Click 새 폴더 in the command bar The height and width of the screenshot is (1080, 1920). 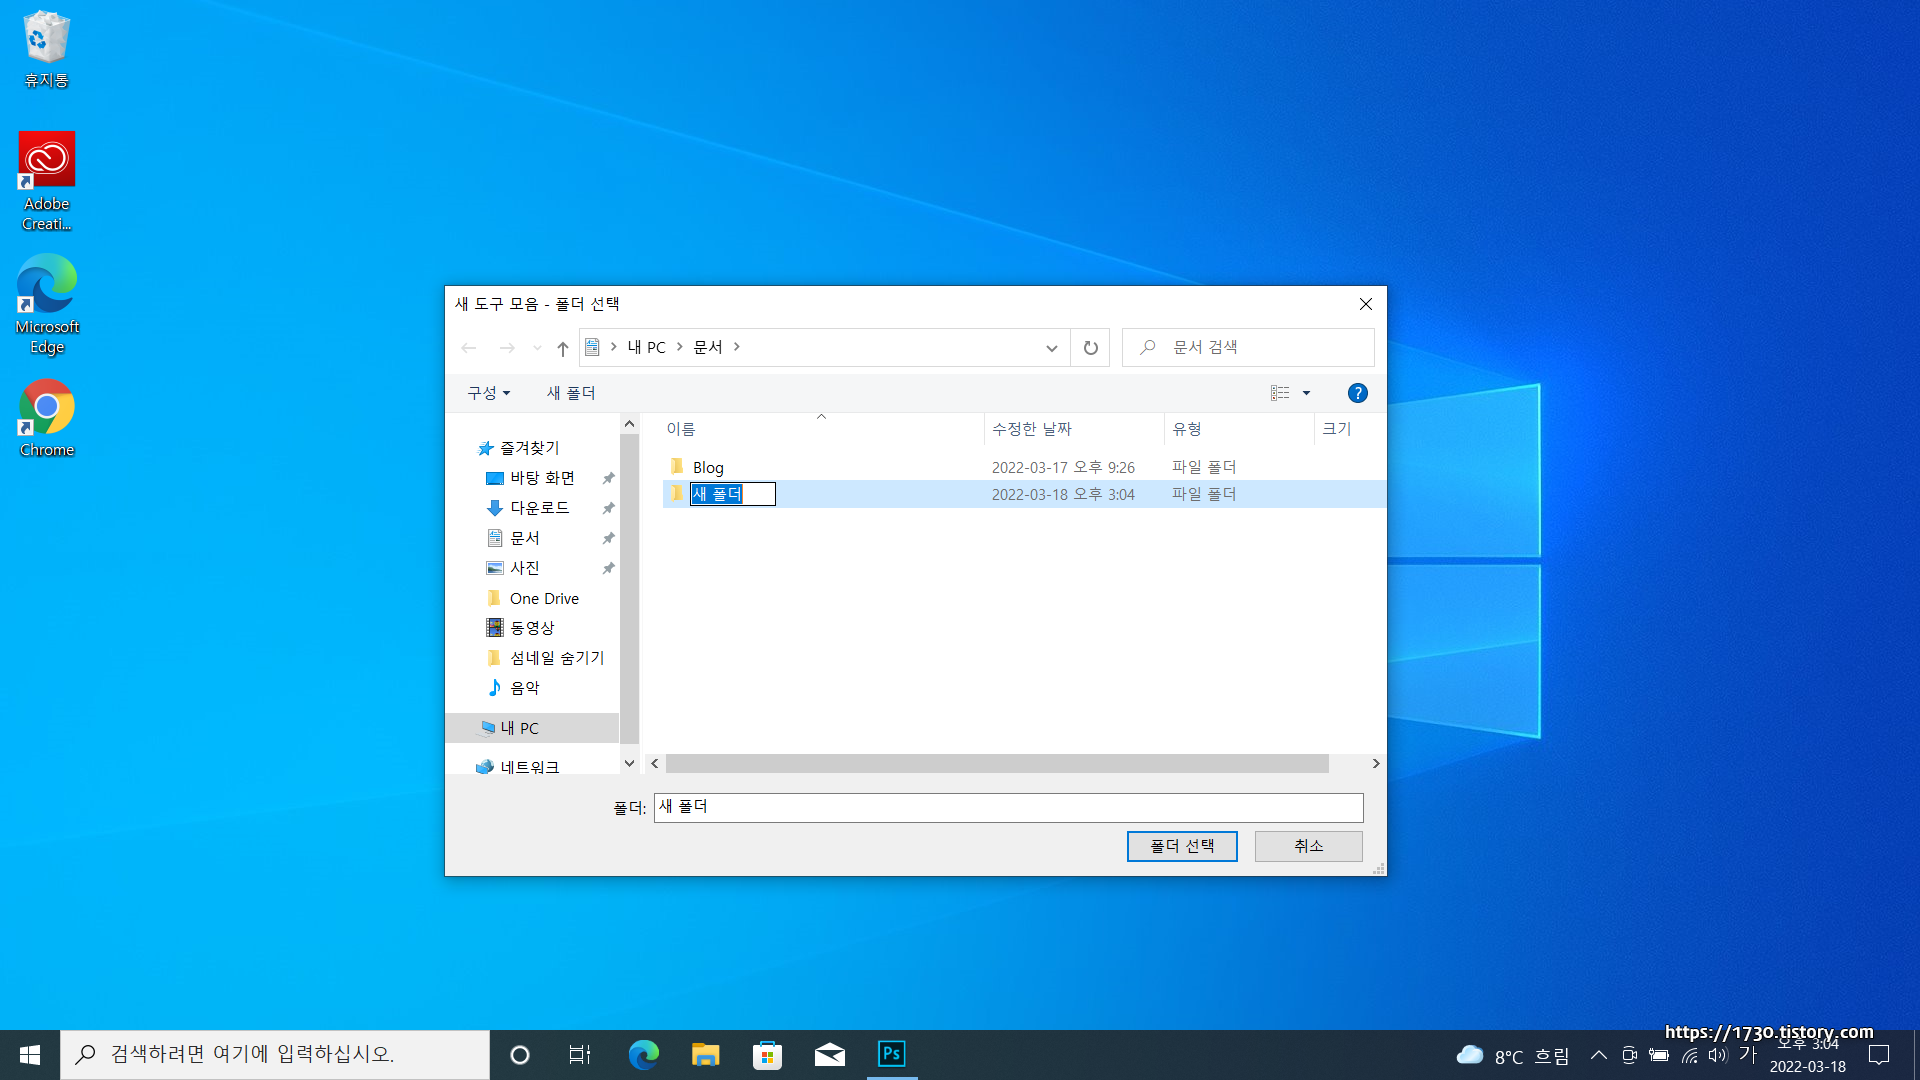click(570, 393)
